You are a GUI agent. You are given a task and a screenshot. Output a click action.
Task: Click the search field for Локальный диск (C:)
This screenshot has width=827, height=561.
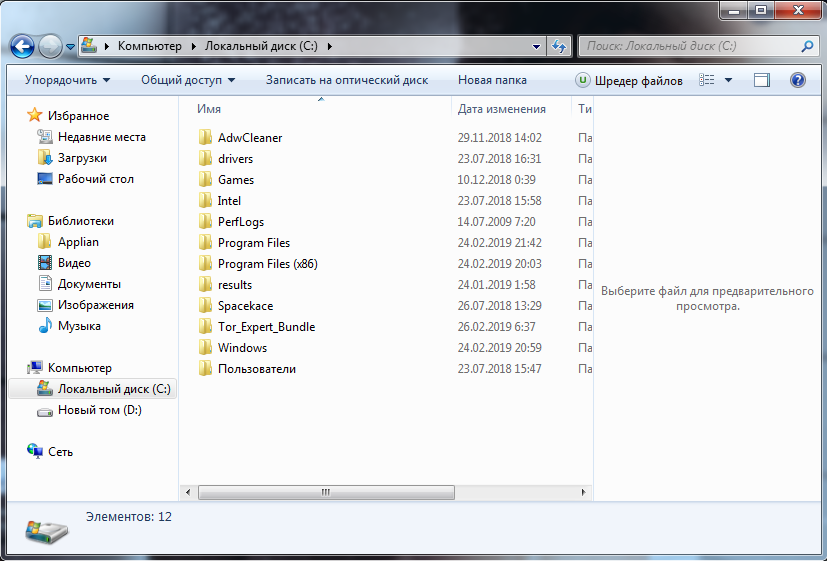pyautogui.click(x=690, y=46)
